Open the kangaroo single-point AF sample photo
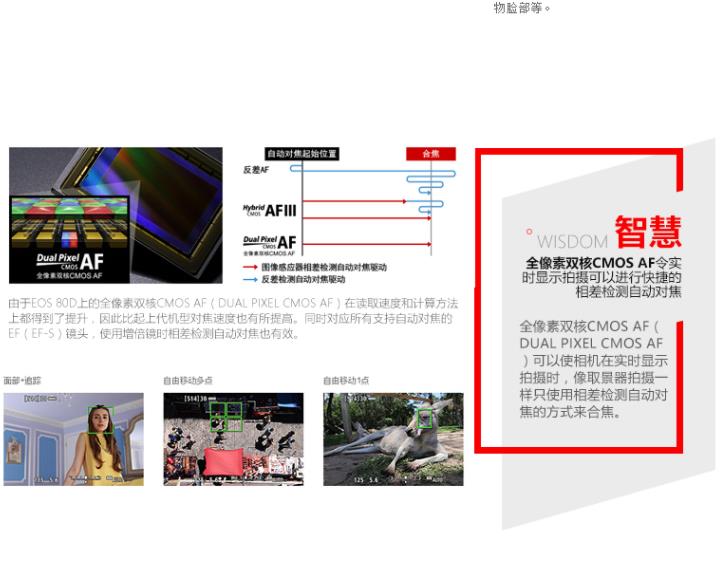Screen dimensions: 720x570 (393, 439)
